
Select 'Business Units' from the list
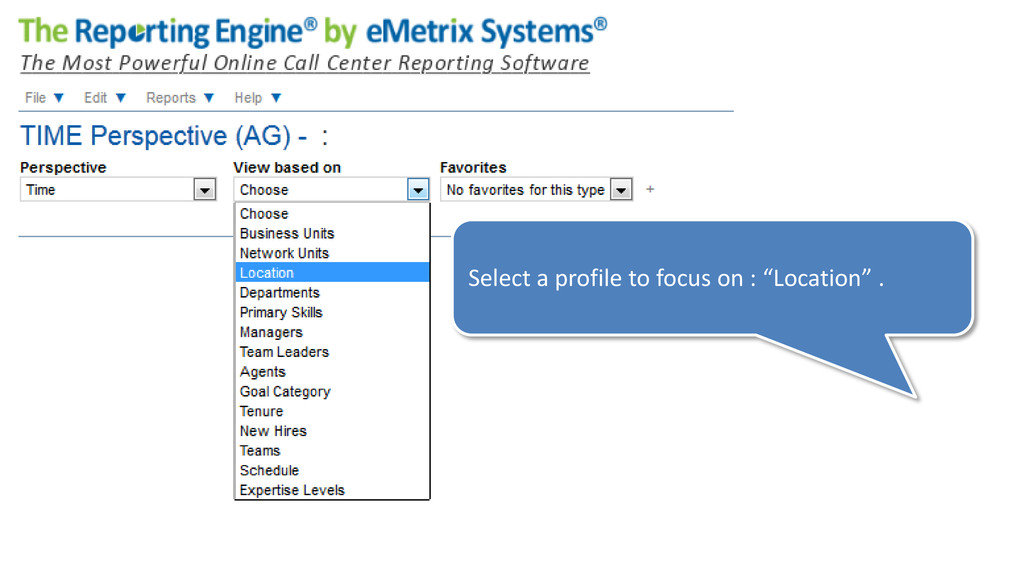coord(332,233)
